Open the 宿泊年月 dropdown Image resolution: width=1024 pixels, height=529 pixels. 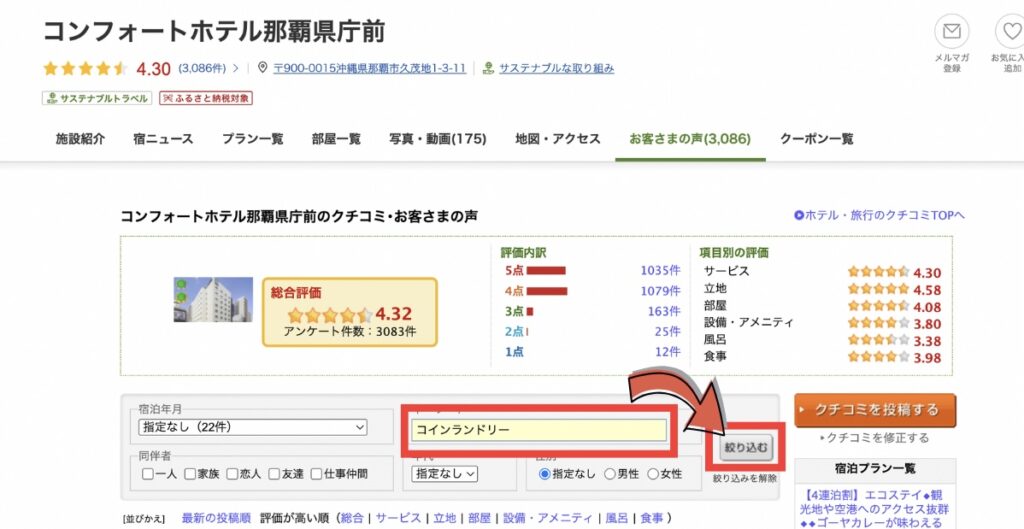(x=253, y=428)
